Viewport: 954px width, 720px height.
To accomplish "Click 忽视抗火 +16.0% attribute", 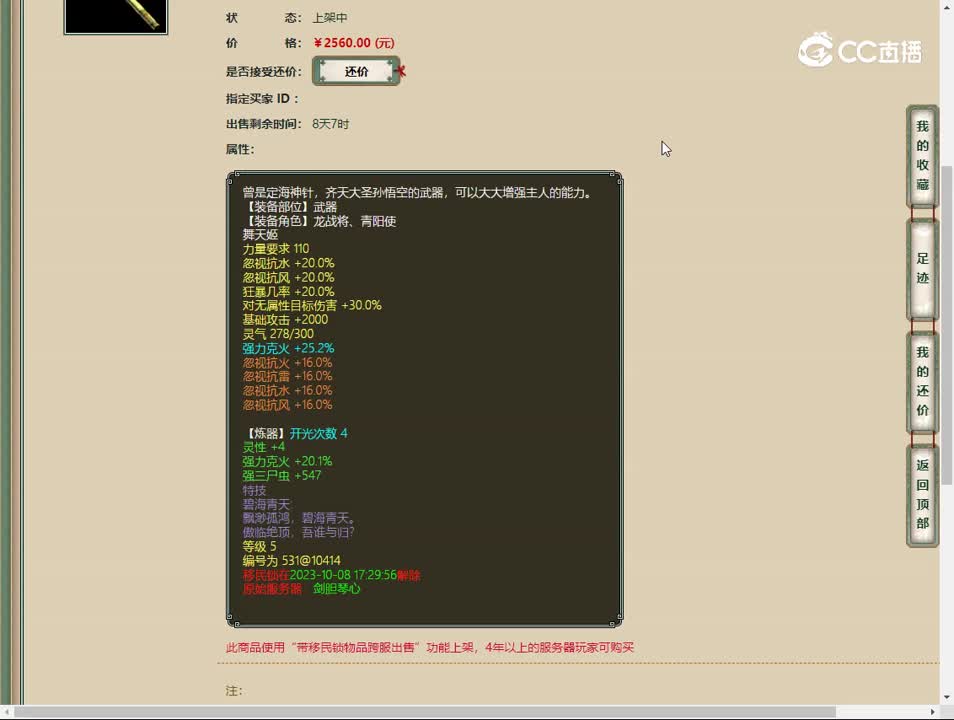I will tap(287, 363).
